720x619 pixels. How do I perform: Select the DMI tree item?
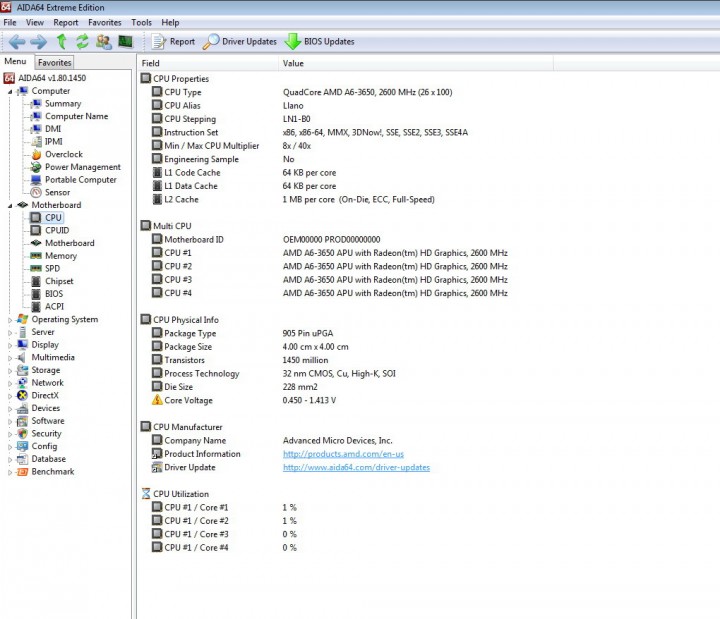[53, 129]
